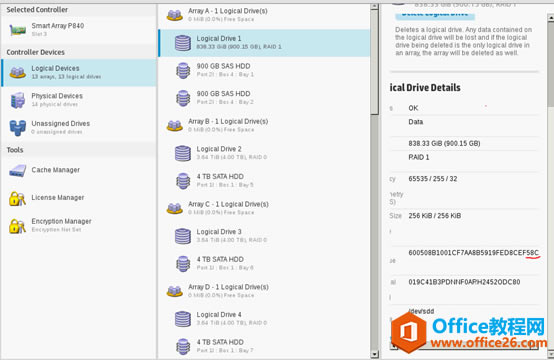Click the details panel scrollbar thumb
The image size is (554, 360).
point(550,63)
